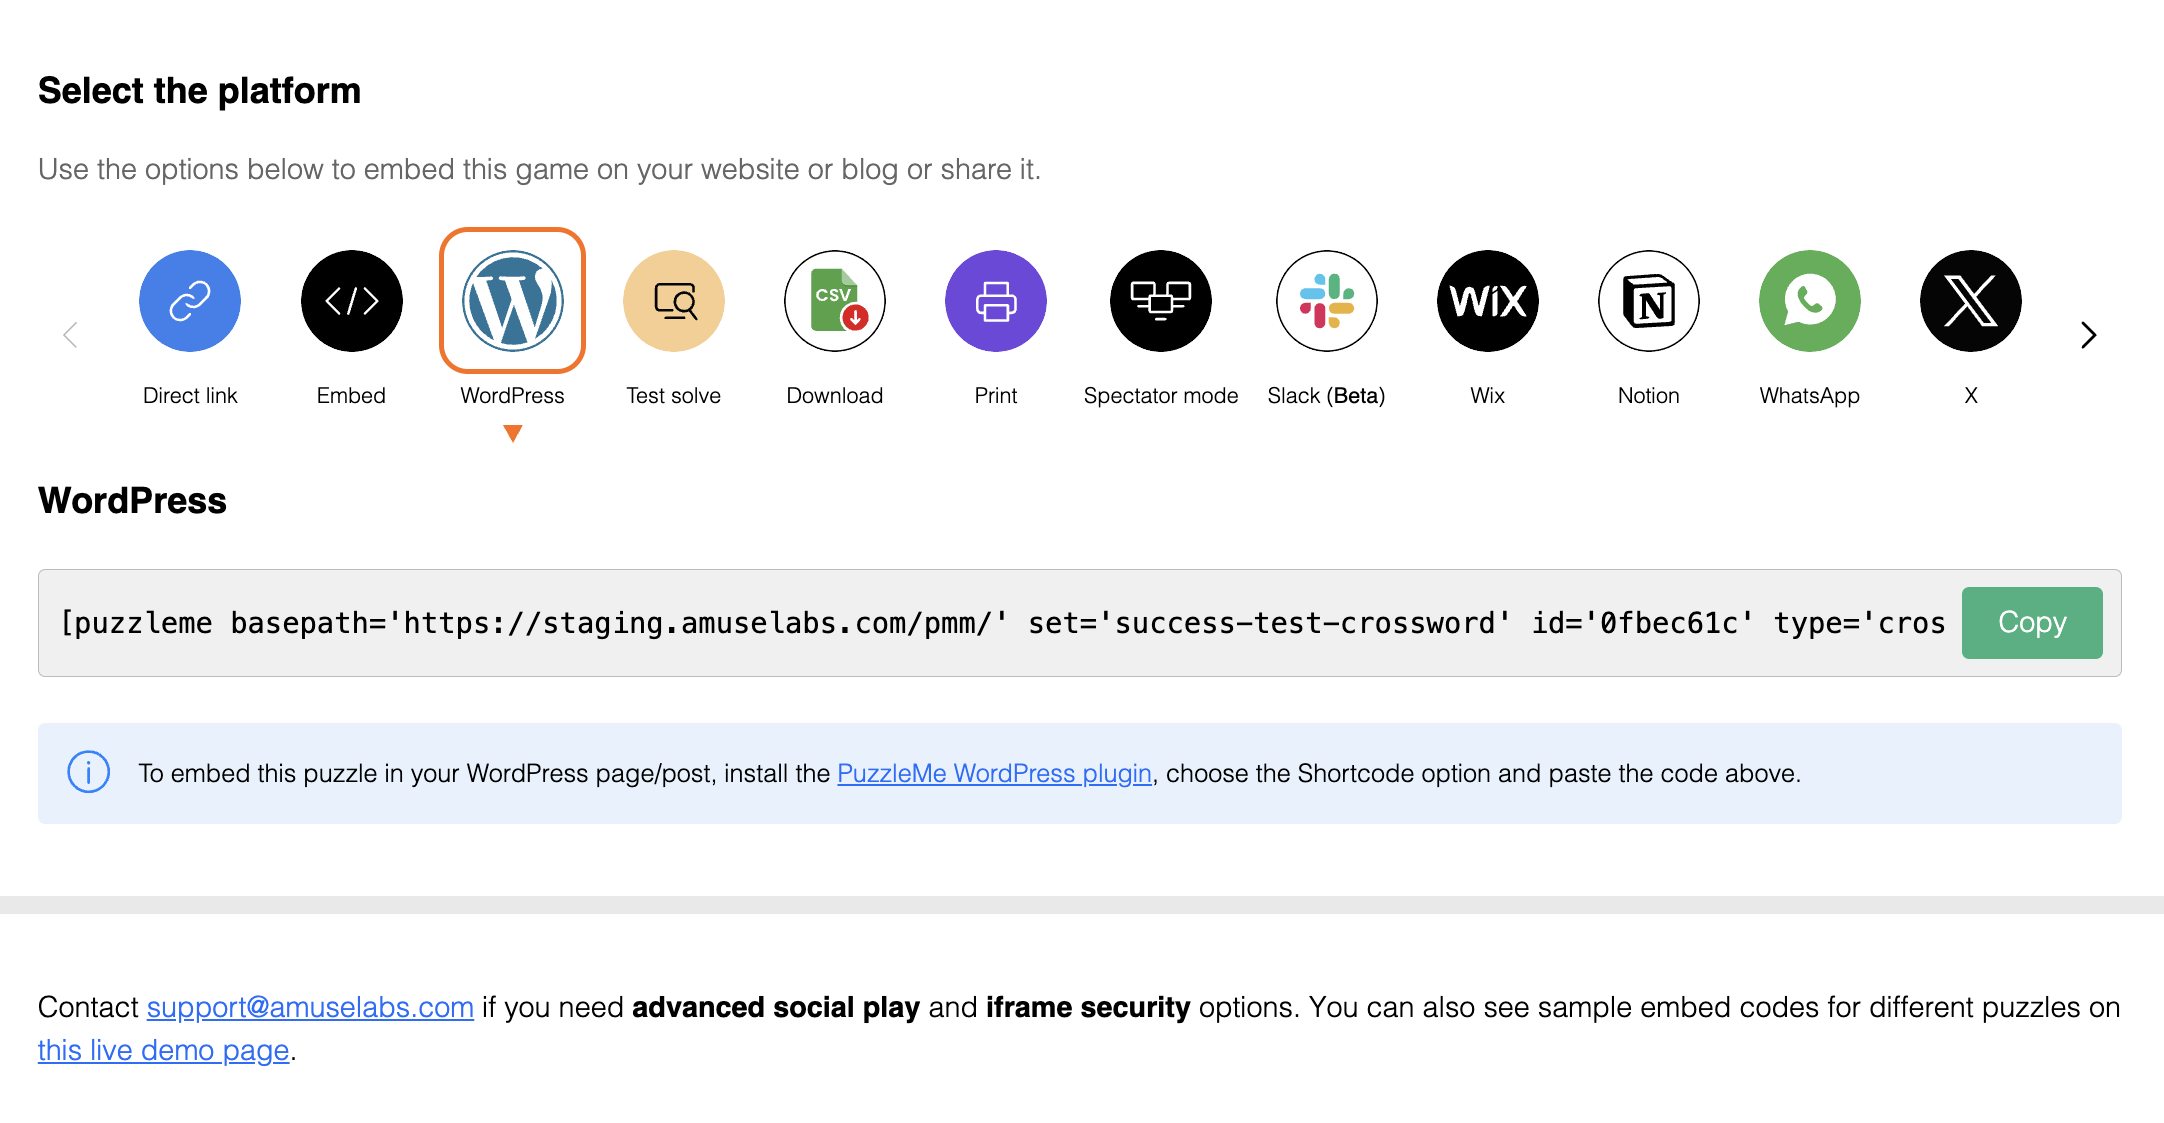Share via the WhatsApp icon
Screen dimensions: 2164x1123
click(1810, 301)
